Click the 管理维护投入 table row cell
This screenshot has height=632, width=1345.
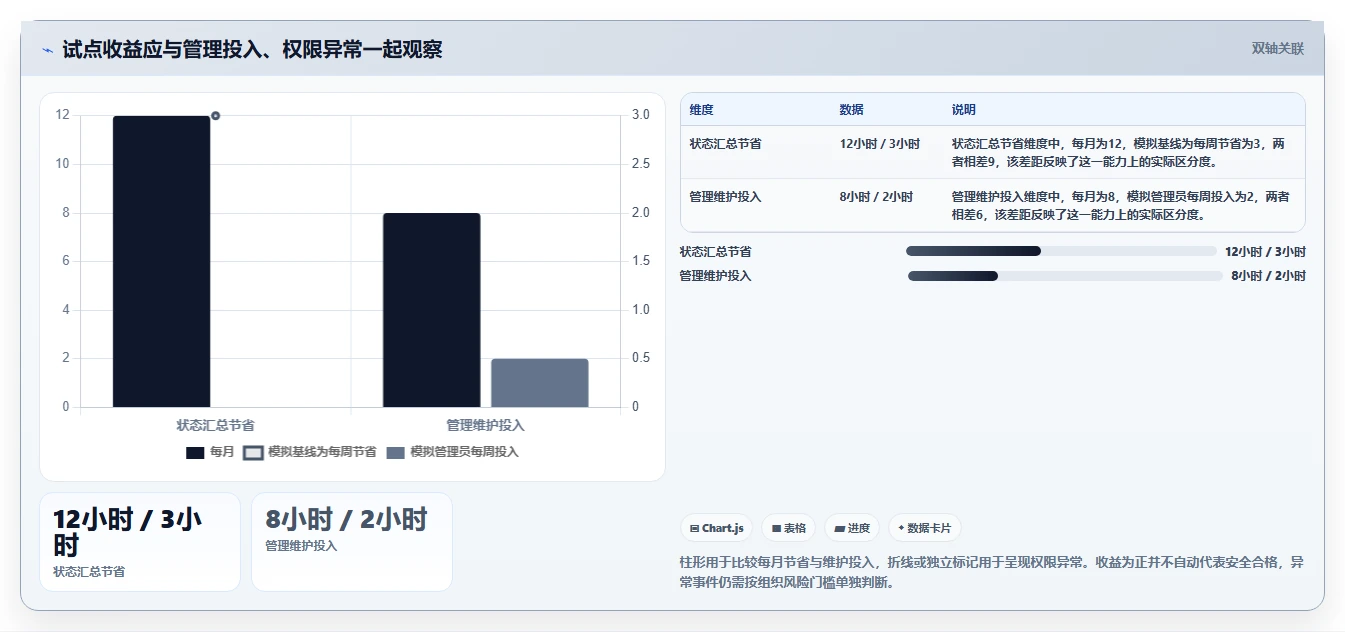click(x=725, y=197)
